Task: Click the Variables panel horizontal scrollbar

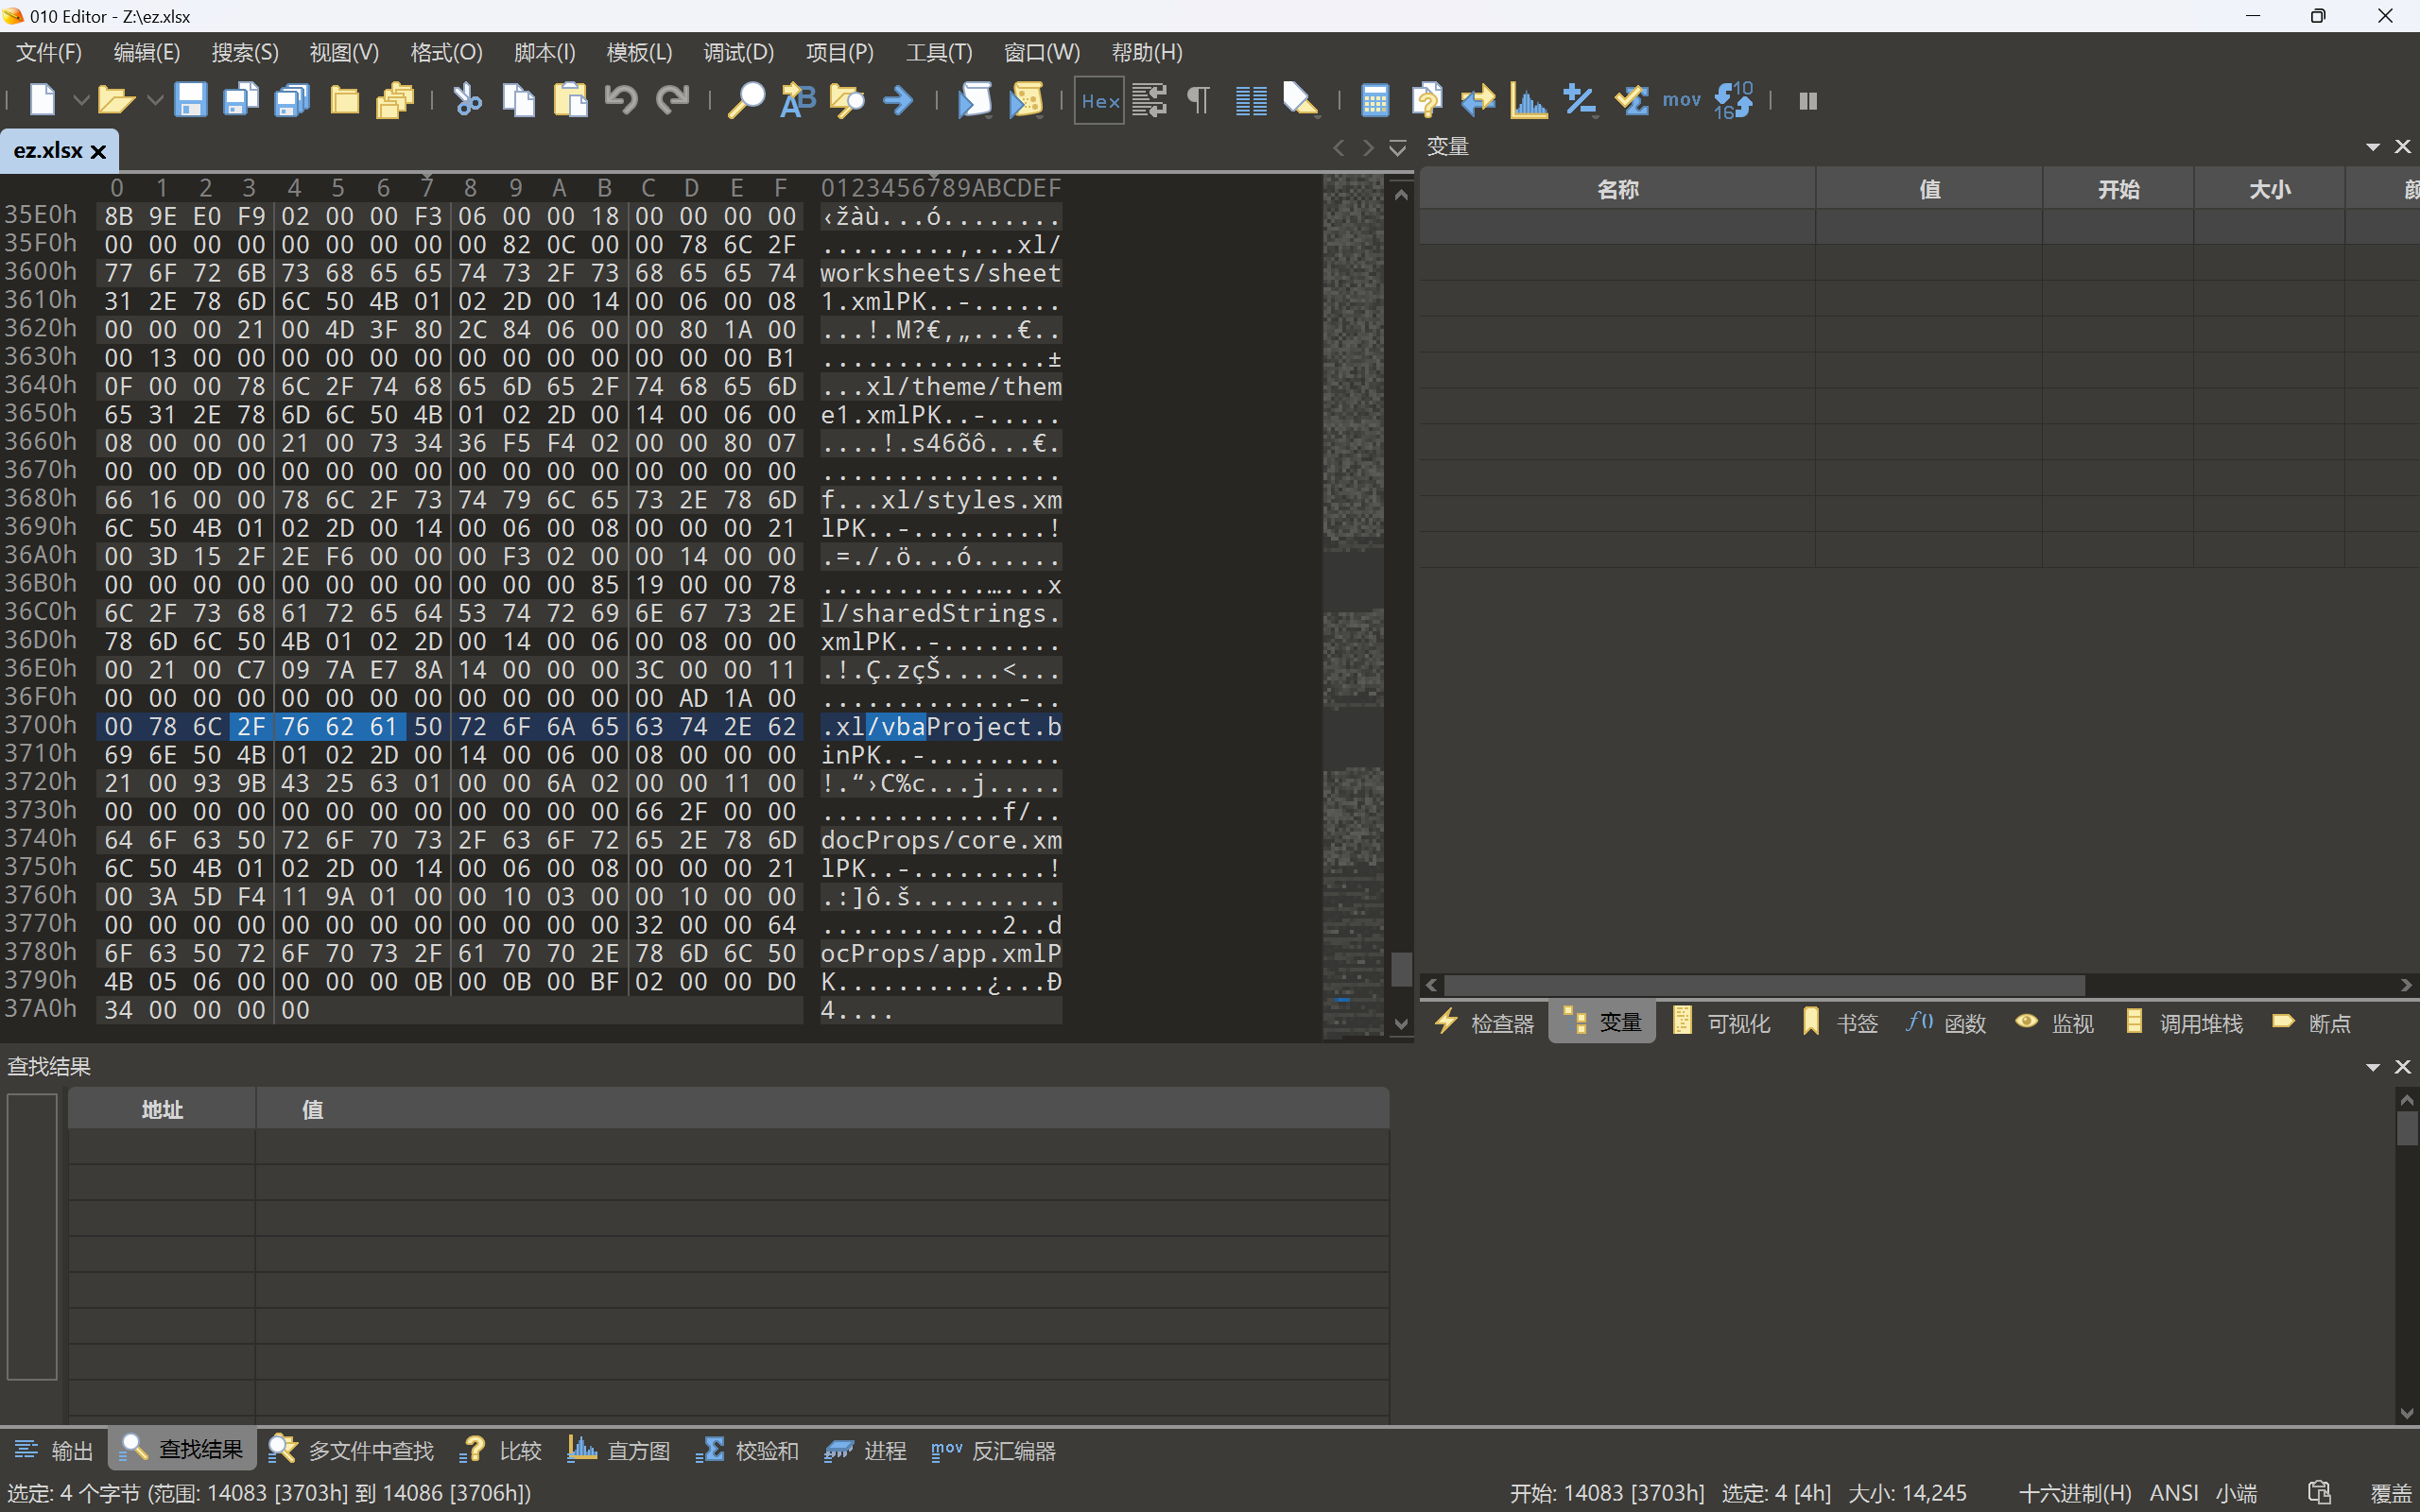Action: point(1765,985)
